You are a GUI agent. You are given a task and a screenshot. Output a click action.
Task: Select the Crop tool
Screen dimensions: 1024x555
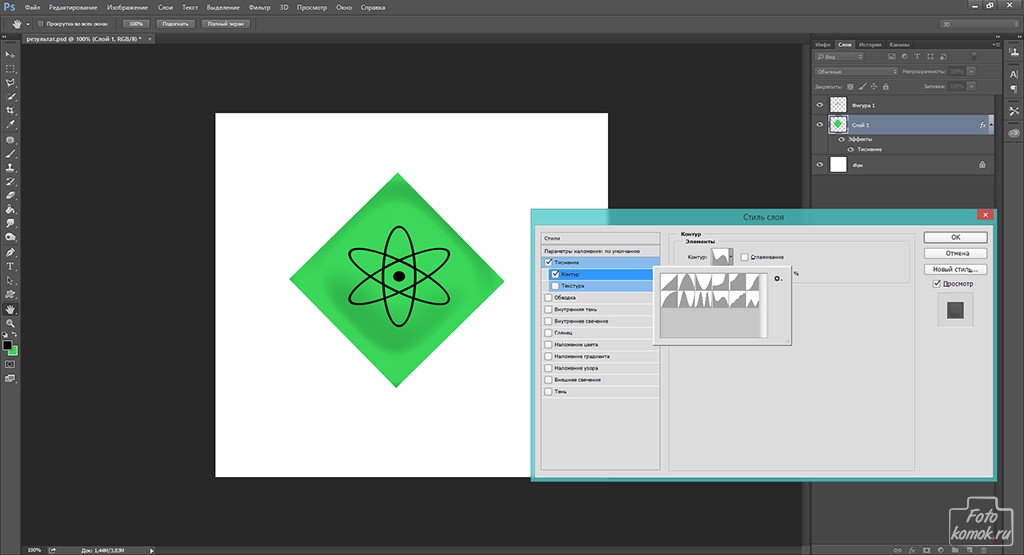(x=10, y=110)
